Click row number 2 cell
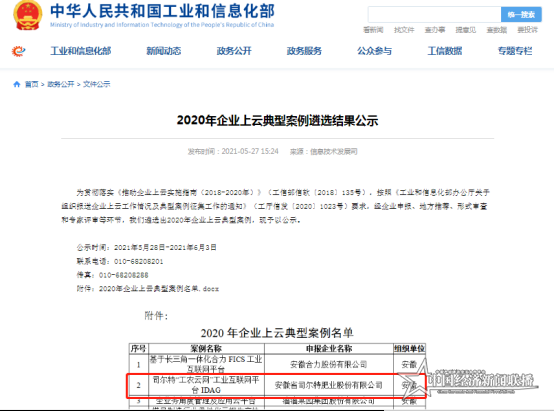 [x=138, y=385]
